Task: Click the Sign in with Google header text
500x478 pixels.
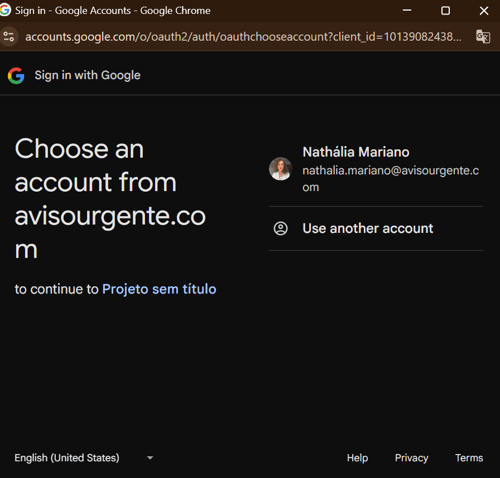Action: point(87,75)
